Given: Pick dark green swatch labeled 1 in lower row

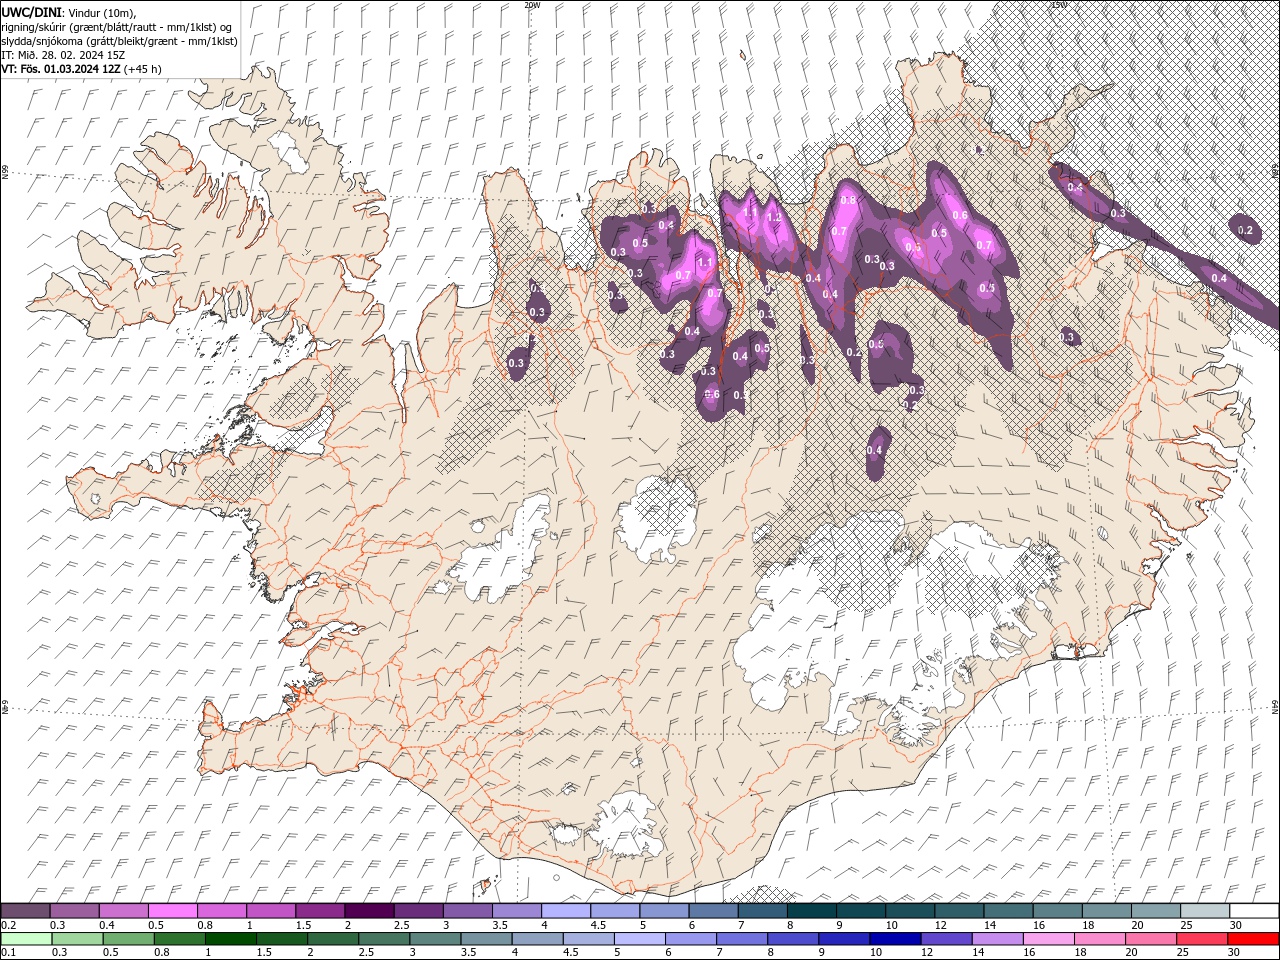Looking at the screenshot, I should [x=230, y=940].
